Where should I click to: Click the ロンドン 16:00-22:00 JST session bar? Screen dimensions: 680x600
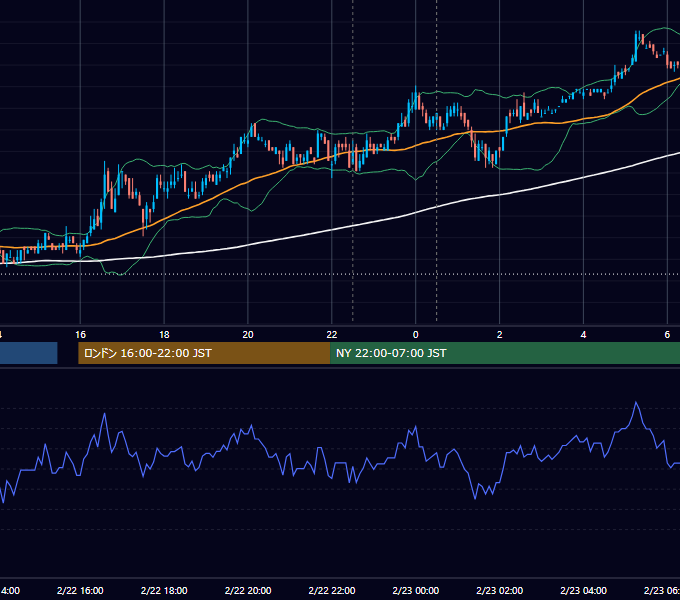point(204,353)
